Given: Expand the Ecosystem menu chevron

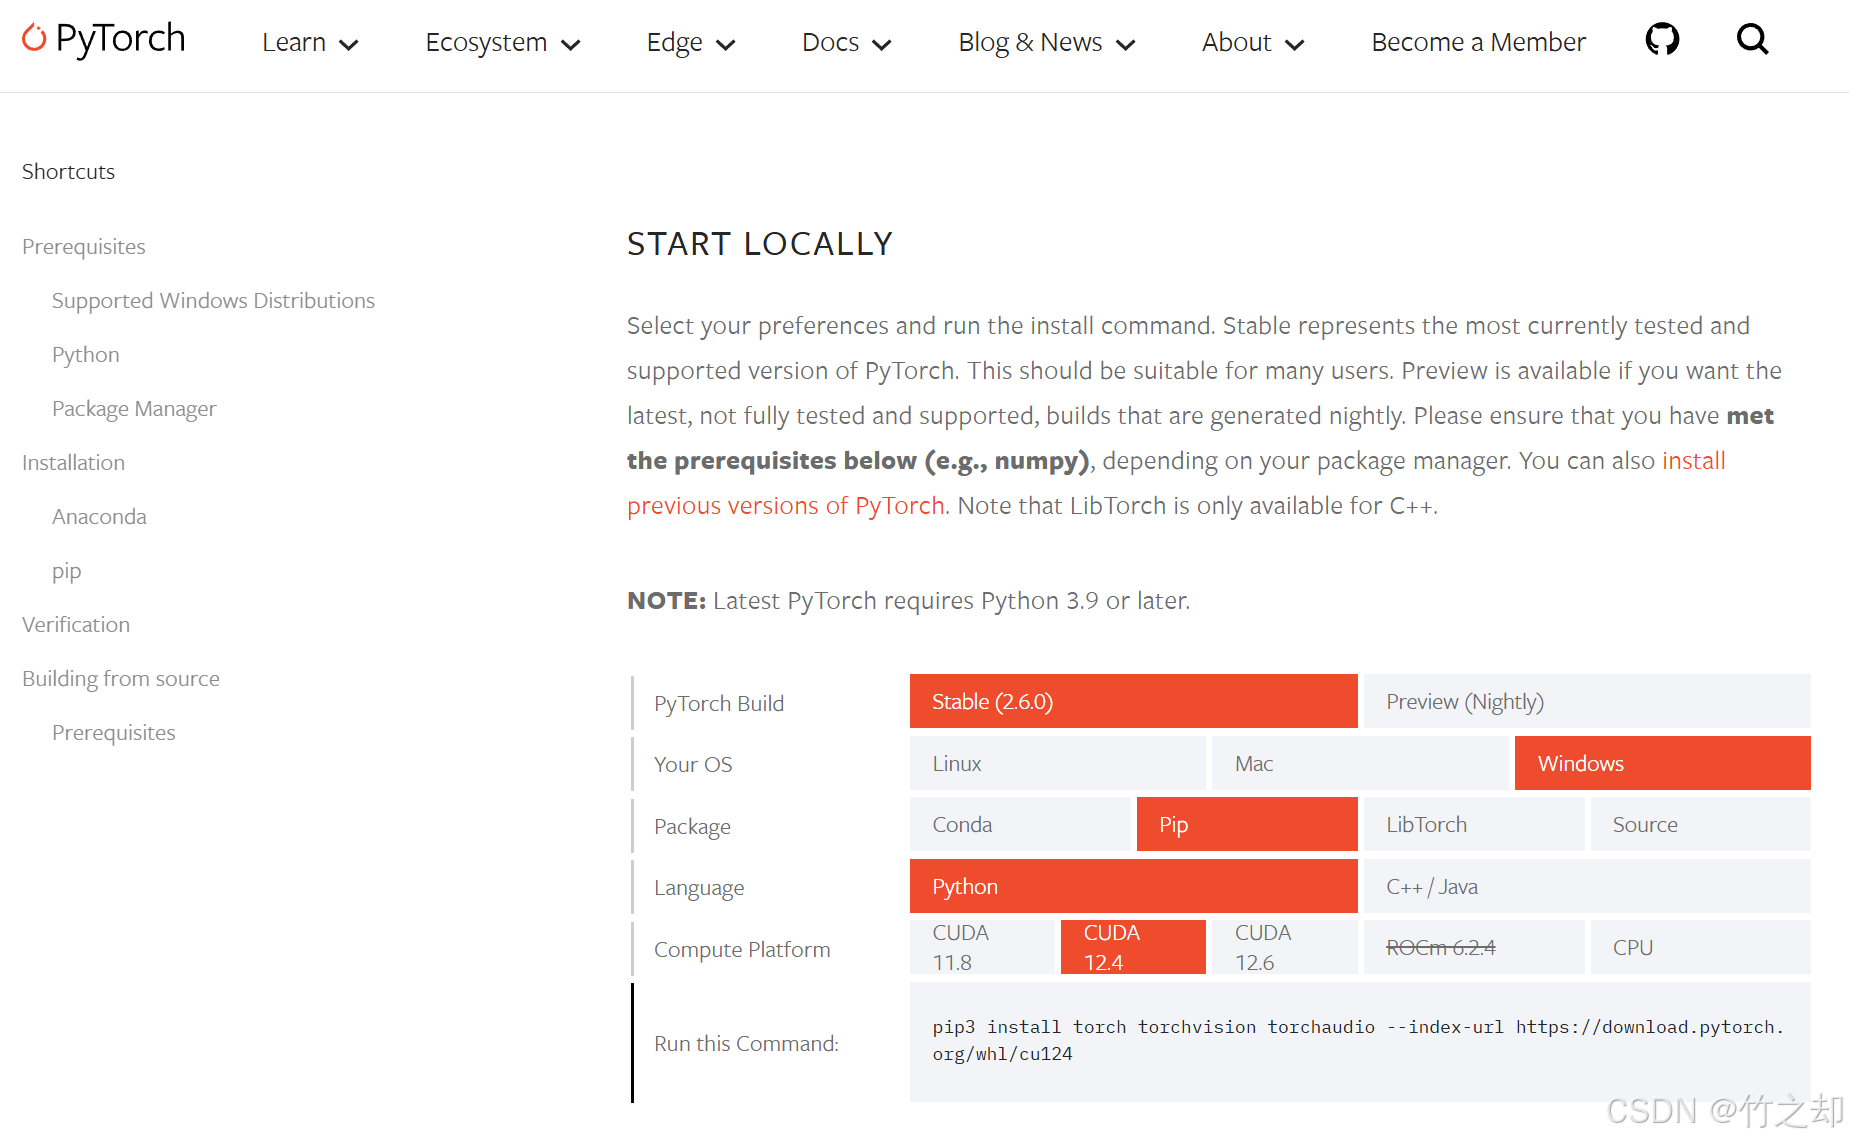Looking at the screenshot, I should tap(571, 45).
